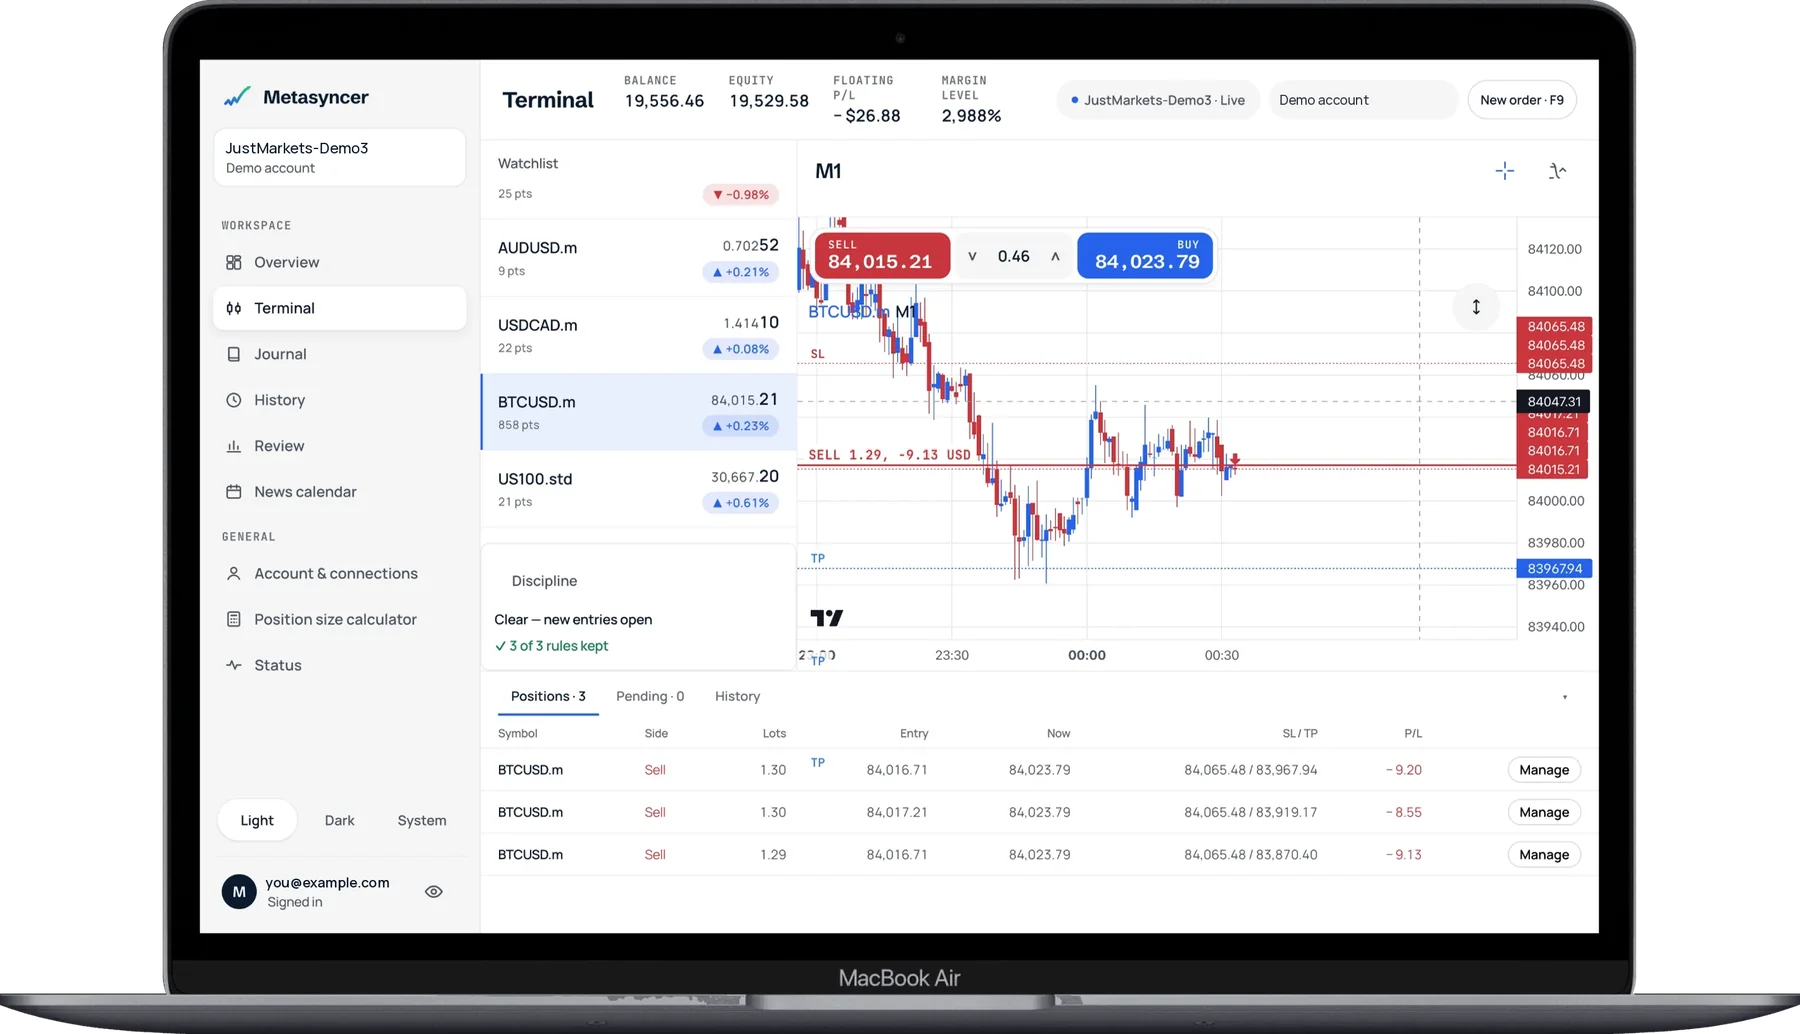
Task: Click the Balance value 19,556.46
Action: [x=664, y=101]
